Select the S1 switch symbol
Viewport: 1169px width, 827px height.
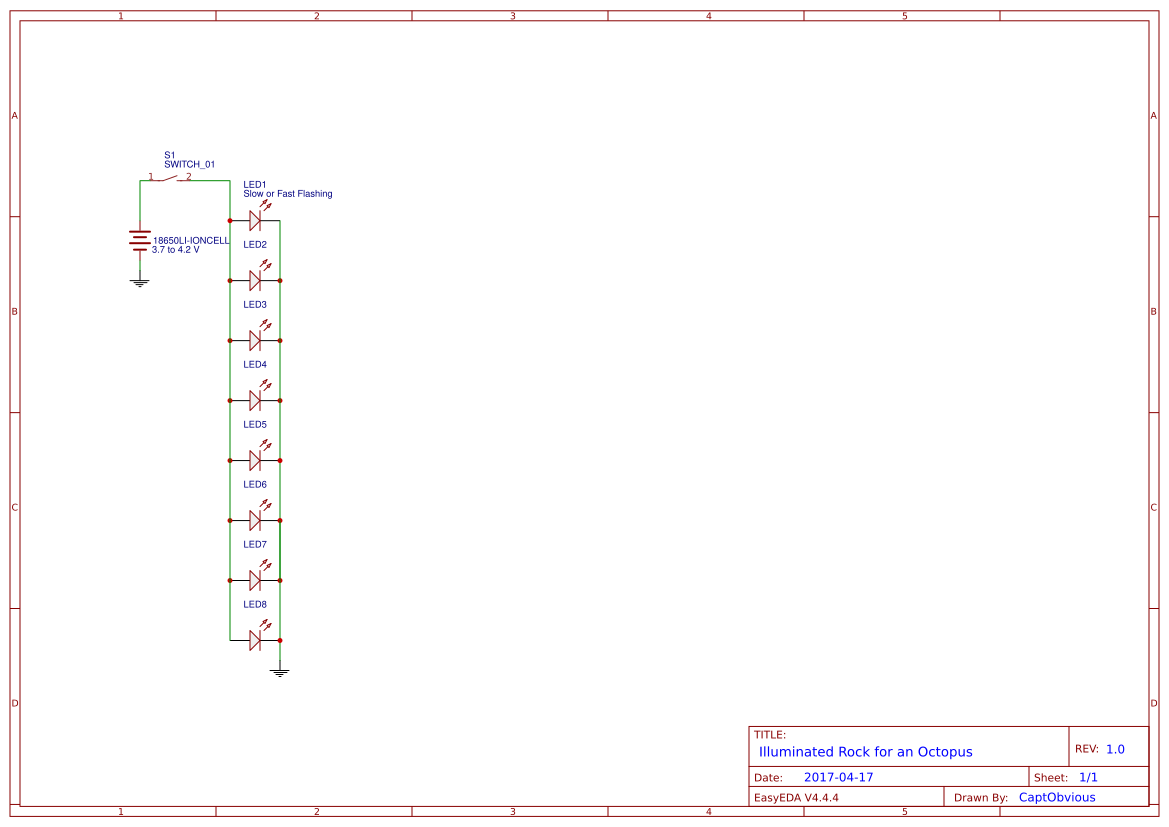click(170, 178)
